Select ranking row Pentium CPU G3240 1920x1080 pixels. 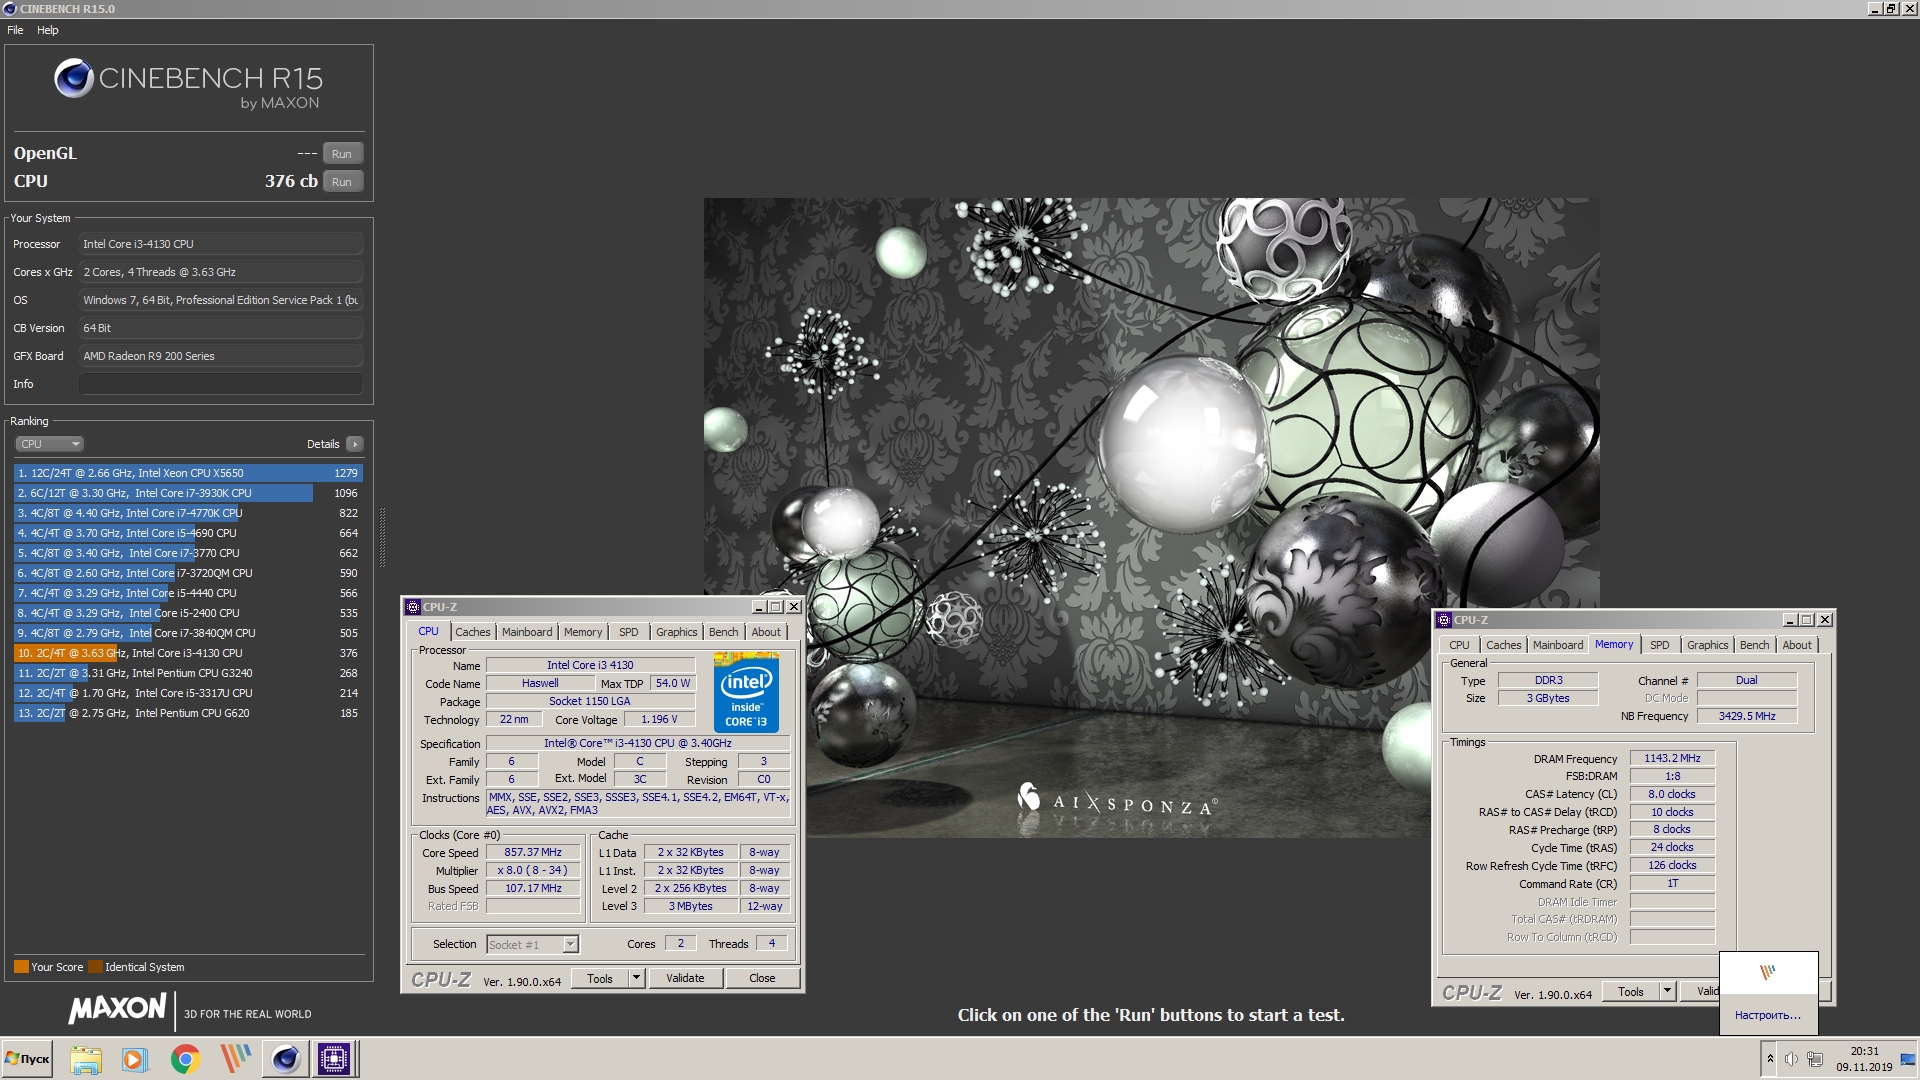[x=188, y=673]
